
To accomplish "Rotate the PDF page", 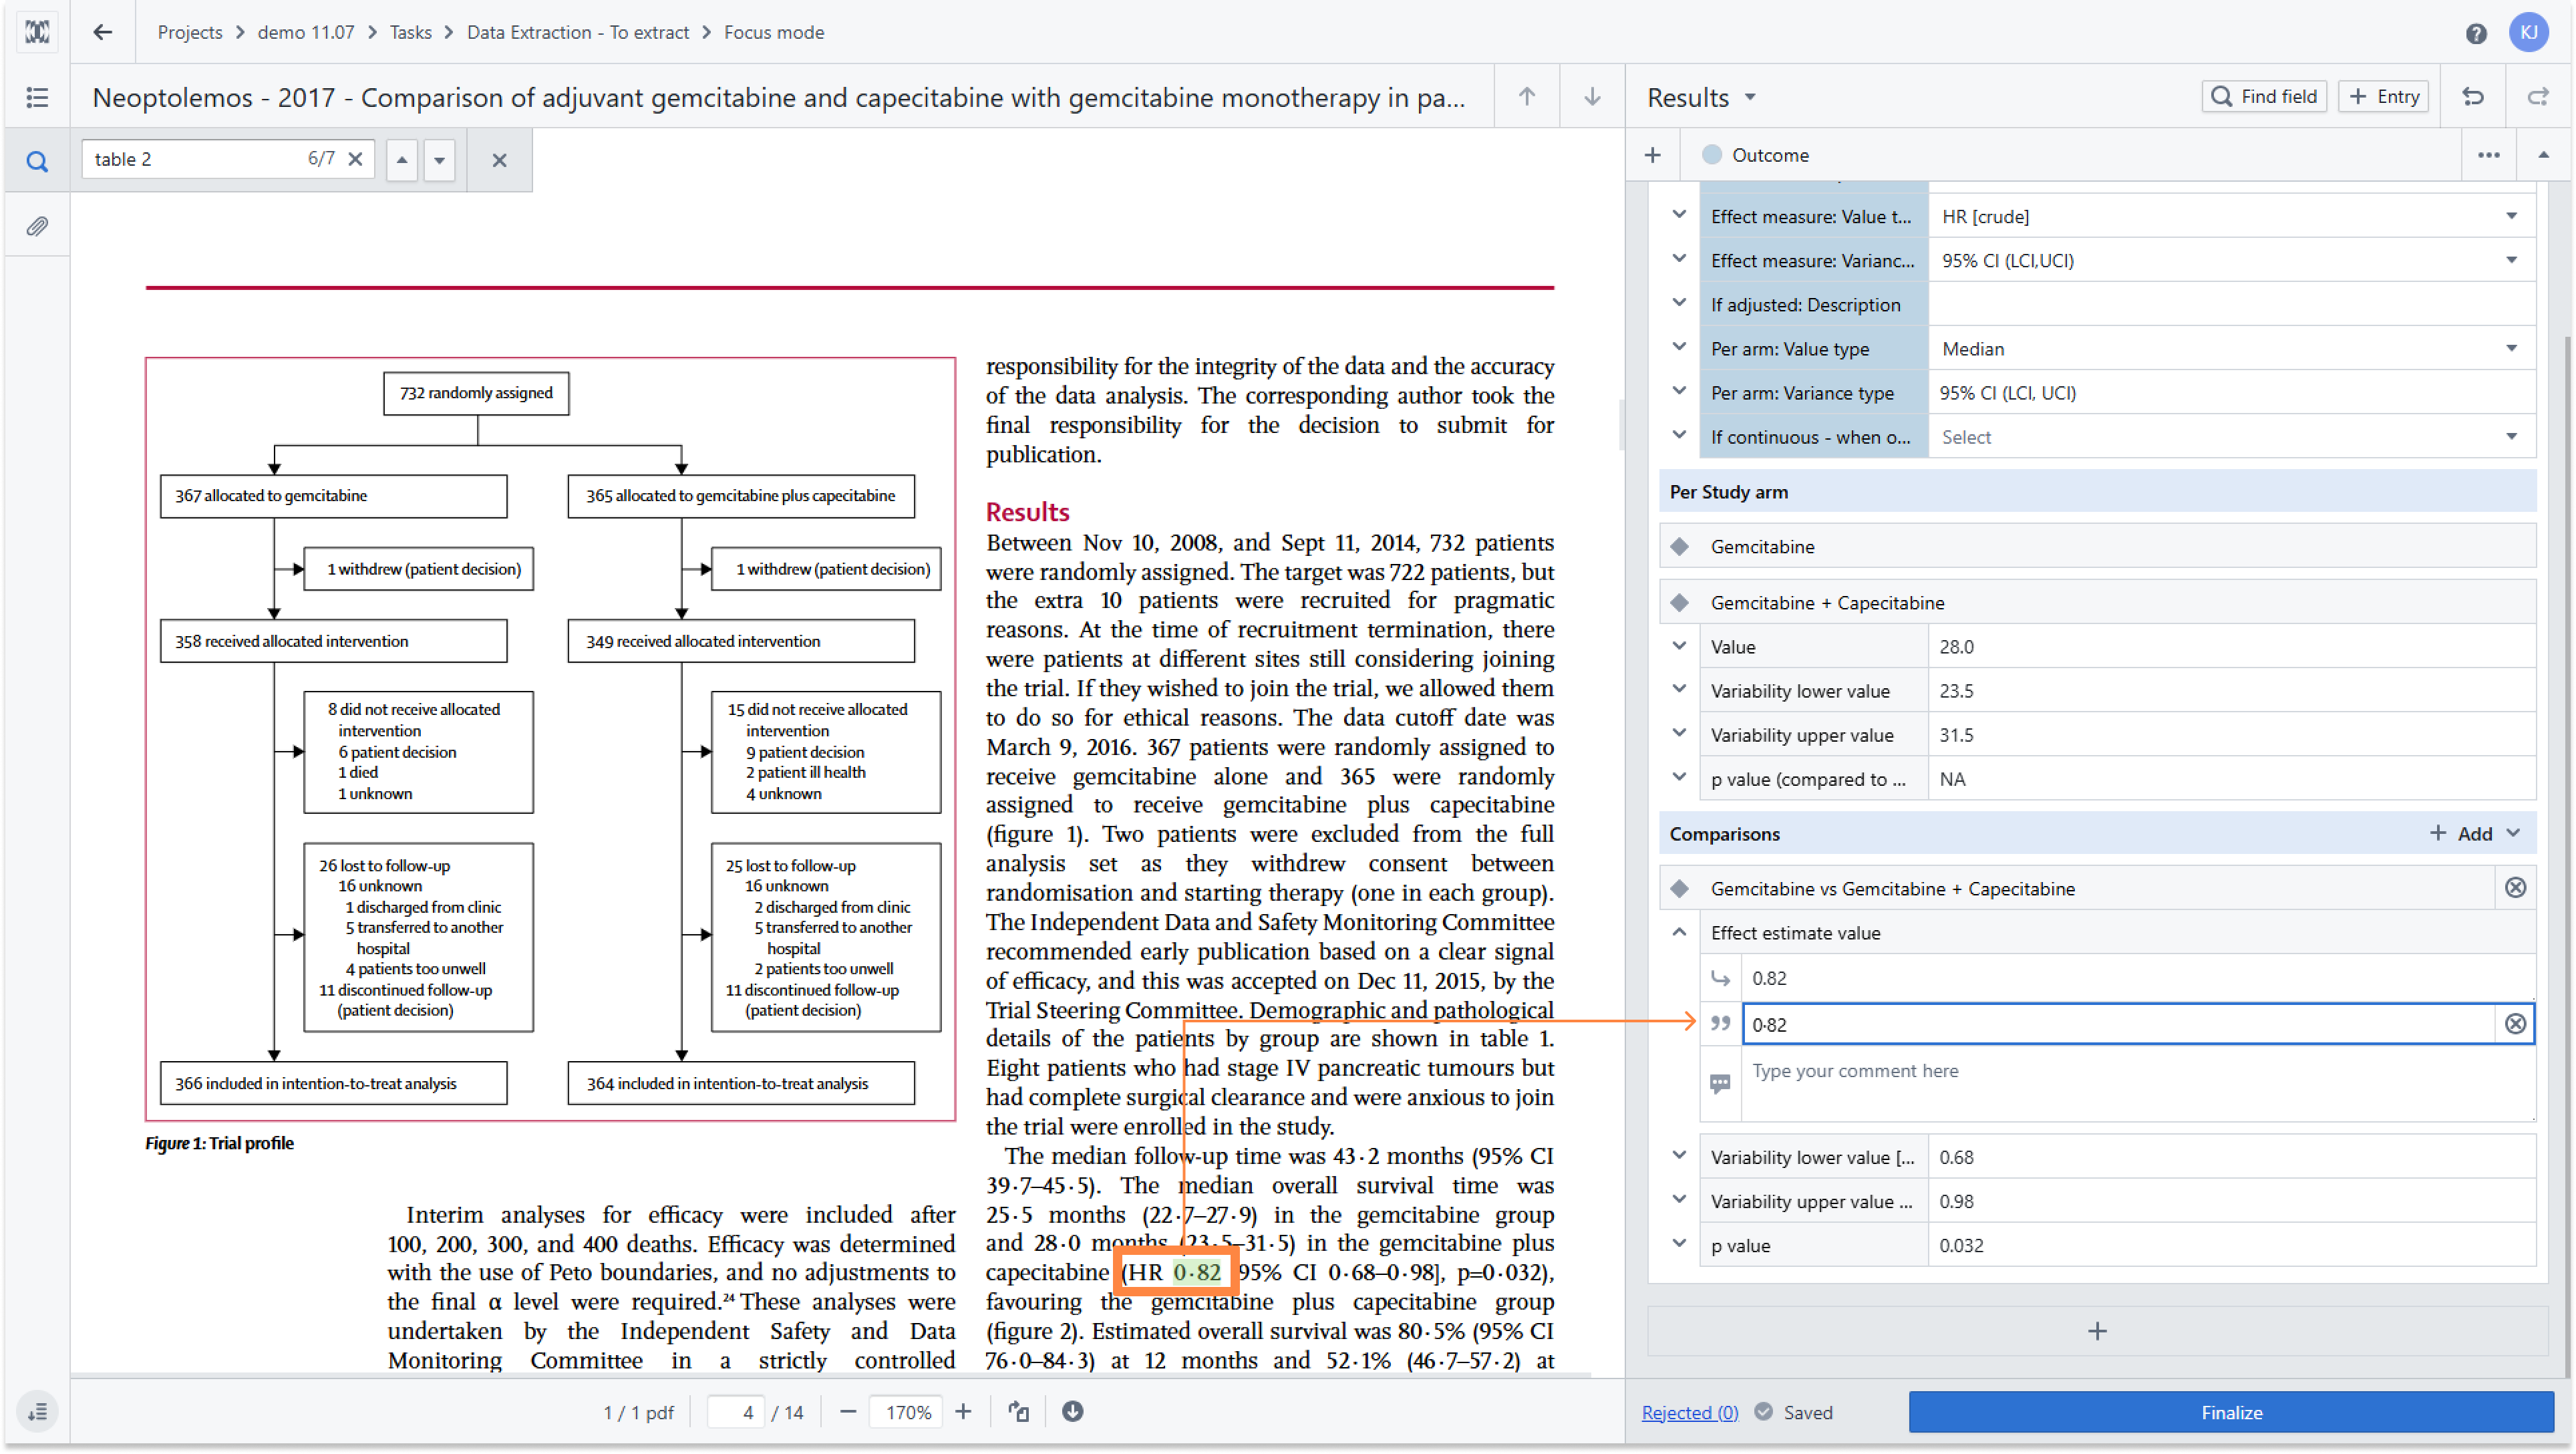I will (1018, 1412).
